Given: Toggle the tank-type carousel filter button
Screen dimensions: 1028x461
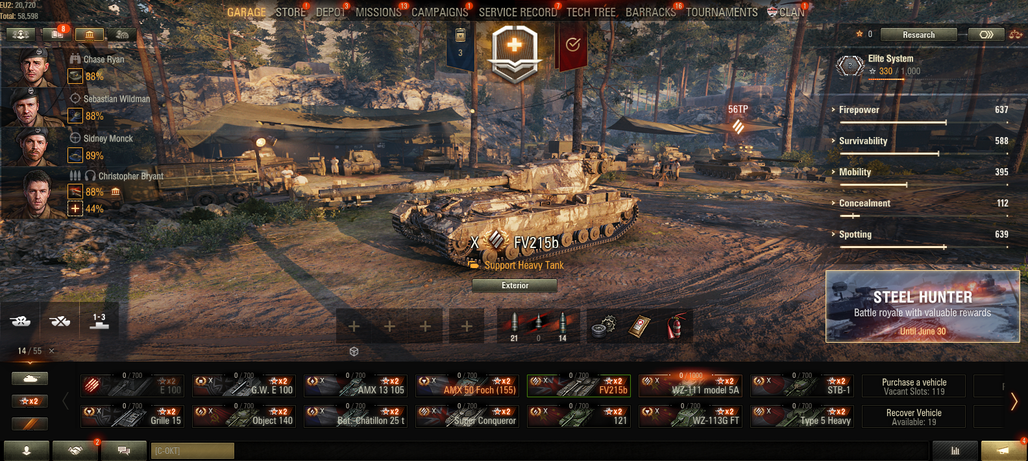Looking at the screenshot, I should 30,379.
